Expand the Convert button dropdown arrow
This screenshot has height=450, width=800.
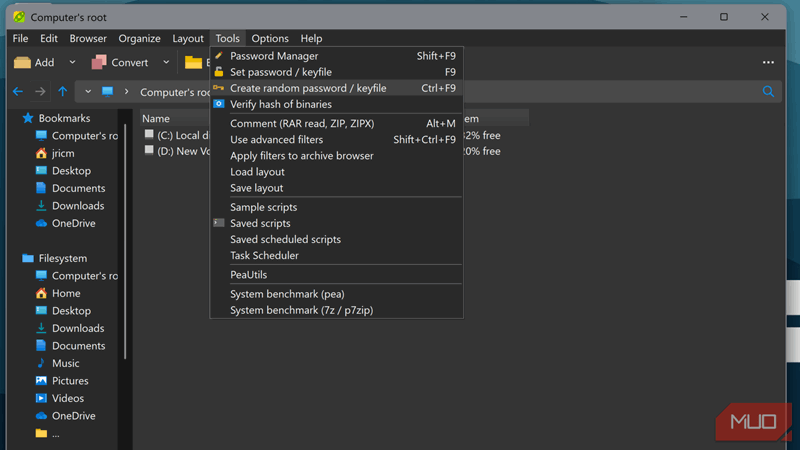click(166, 62)
